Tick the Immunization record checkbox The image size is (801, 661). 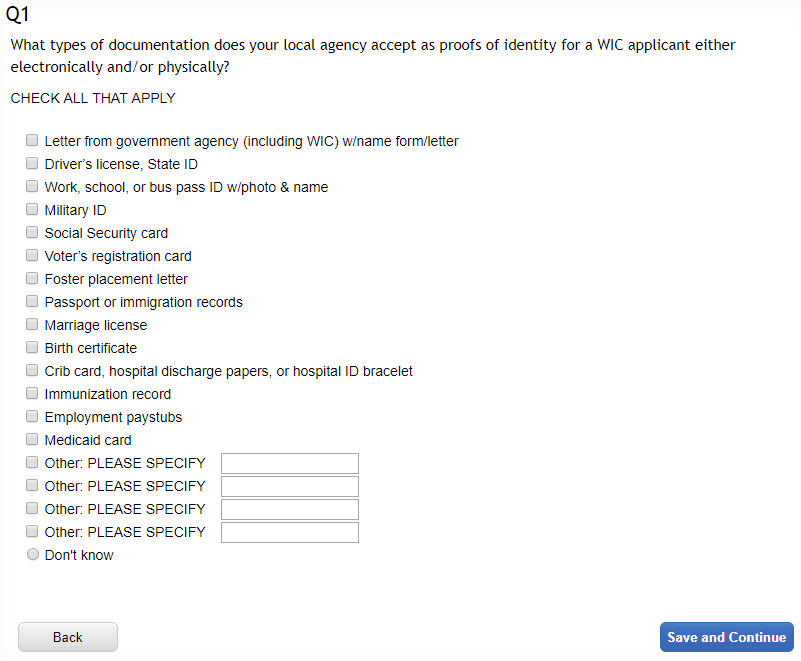tap(32, 394)
